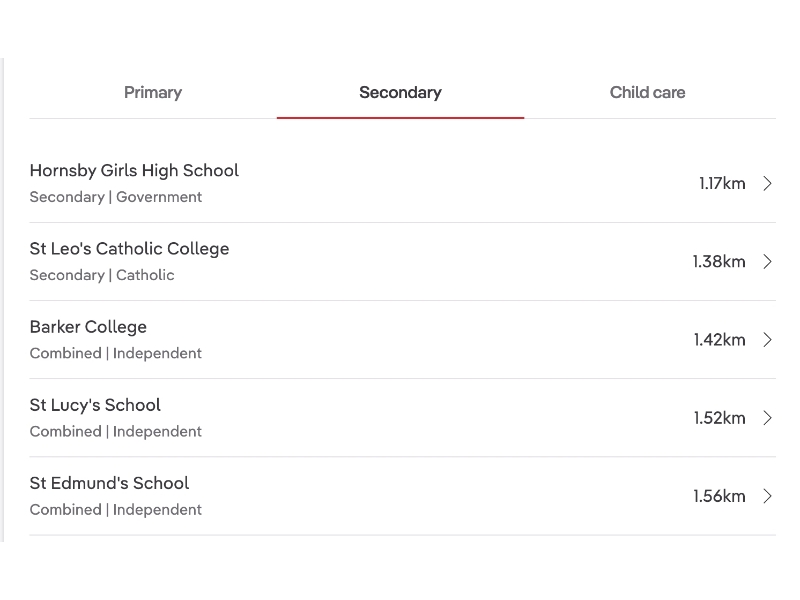Open Barker College details via chevron
800x600 pixels.
pos(767,340)
